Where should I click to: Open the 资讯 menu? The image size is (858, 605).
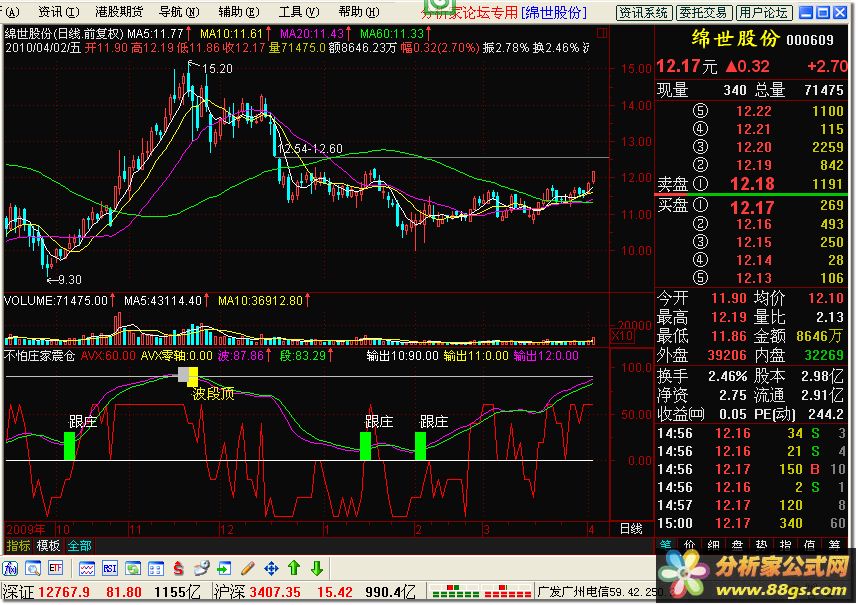click(x=58, y=11)
